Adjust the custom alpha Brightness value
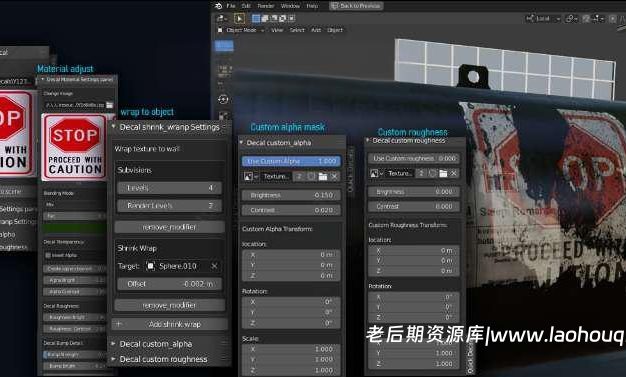 tap(291, 195)
